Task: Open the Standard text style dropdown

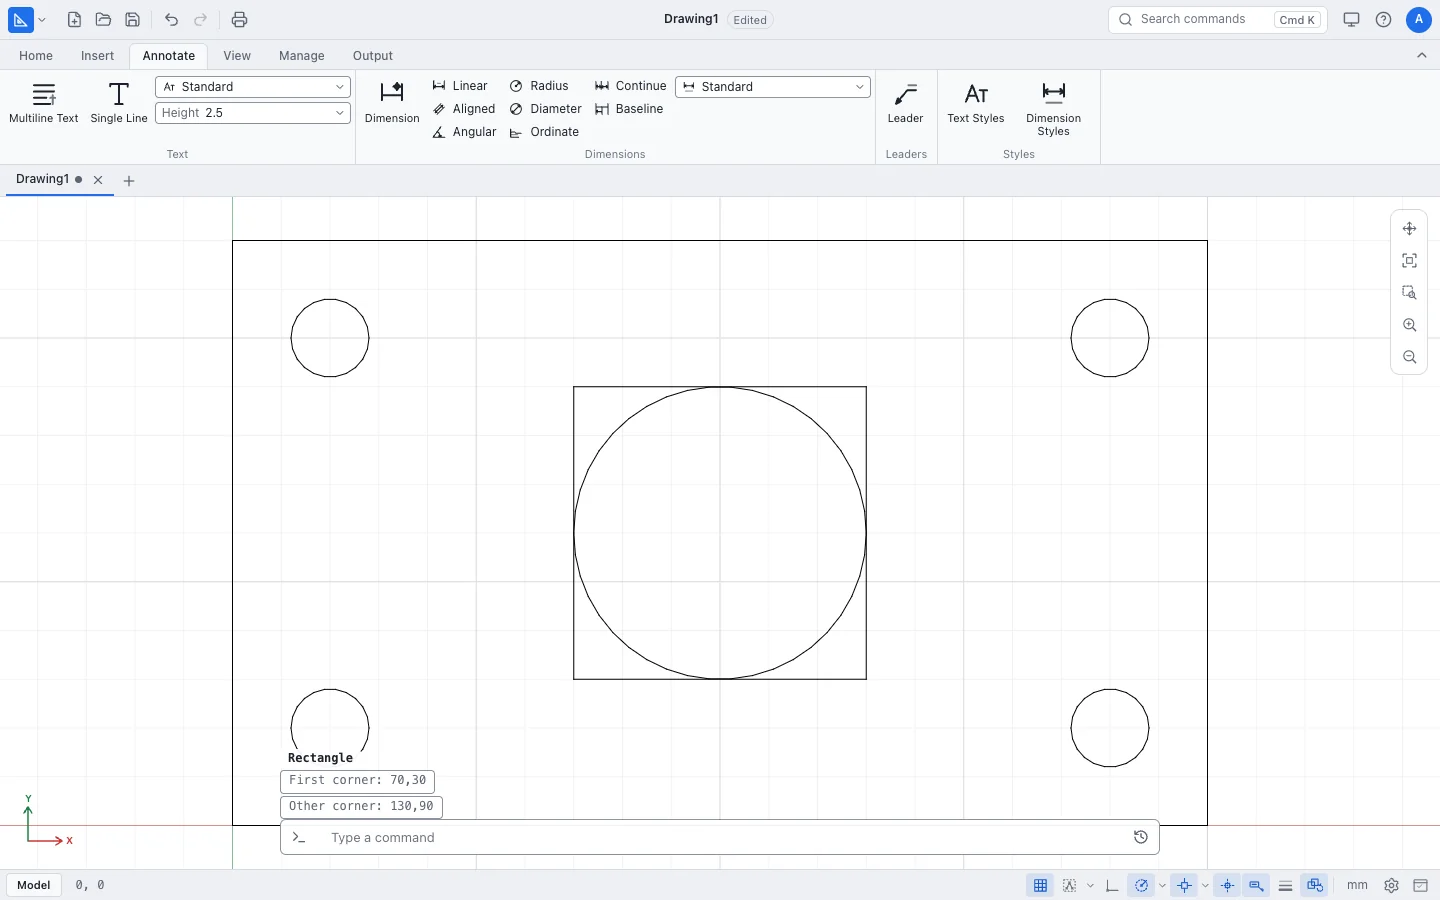Action: coord(253,87)
